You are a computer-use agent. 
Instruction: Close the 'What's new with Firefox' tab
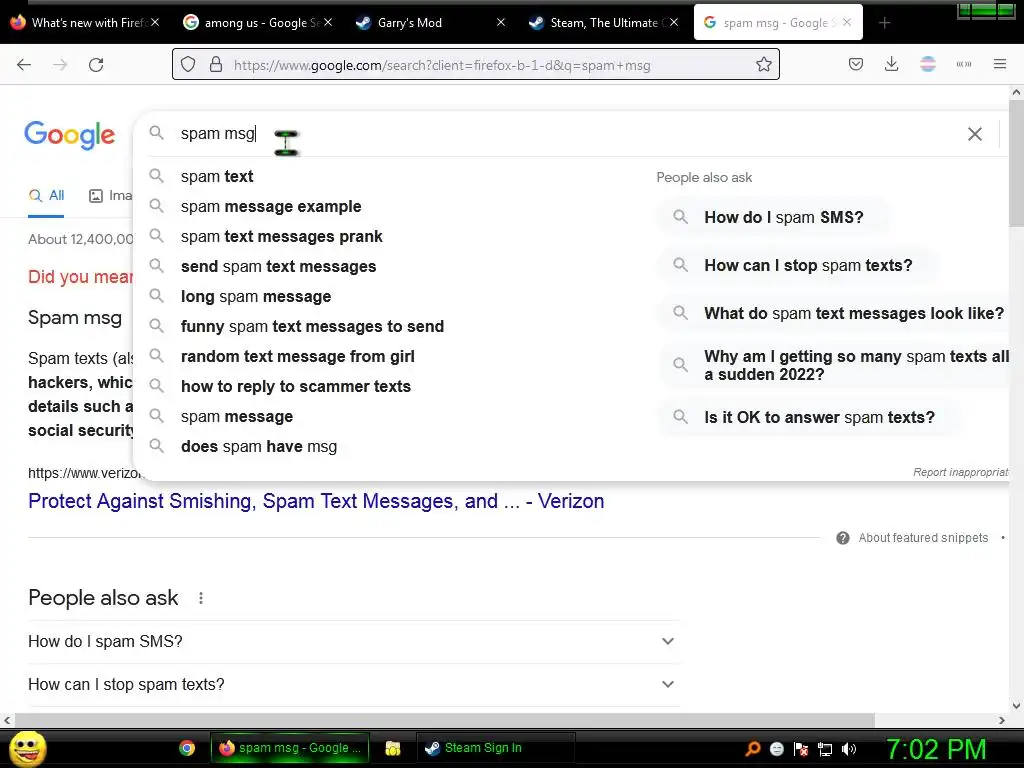pos(155,22)
